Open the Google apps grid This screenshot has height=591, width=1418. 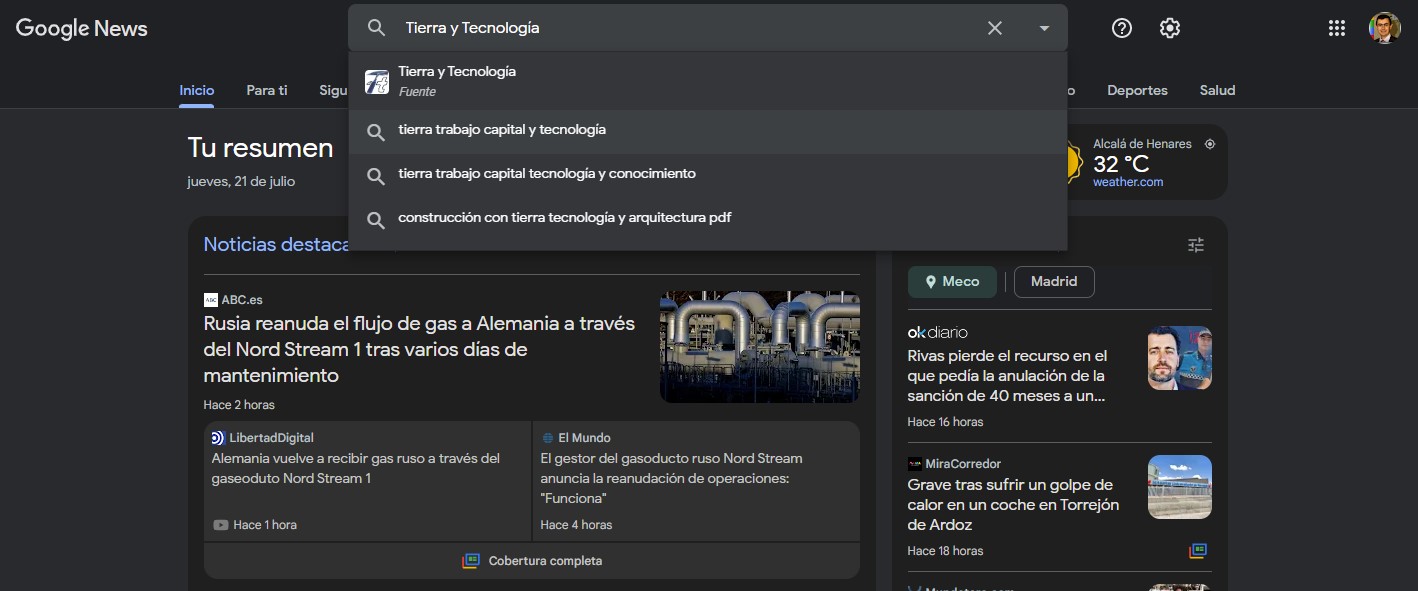[1337, 28]
